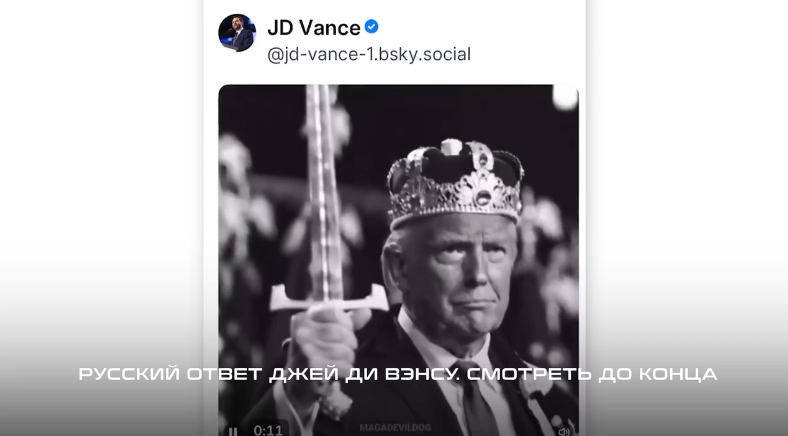This screenshot has height=436, width=788.
Task: Click the blue verified badge
Action: click(x=372, y=27)
